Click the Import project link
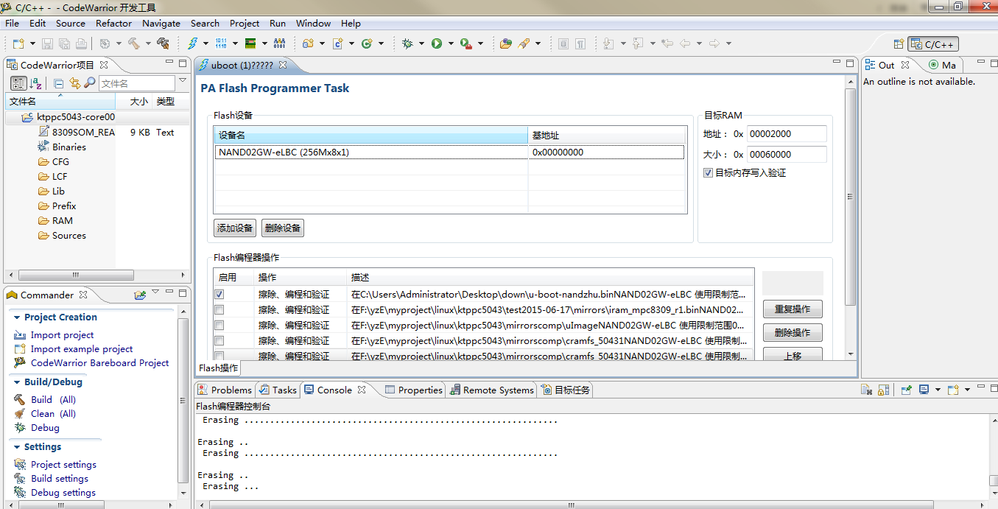The image size is (998, 509). tap(62, 335)
